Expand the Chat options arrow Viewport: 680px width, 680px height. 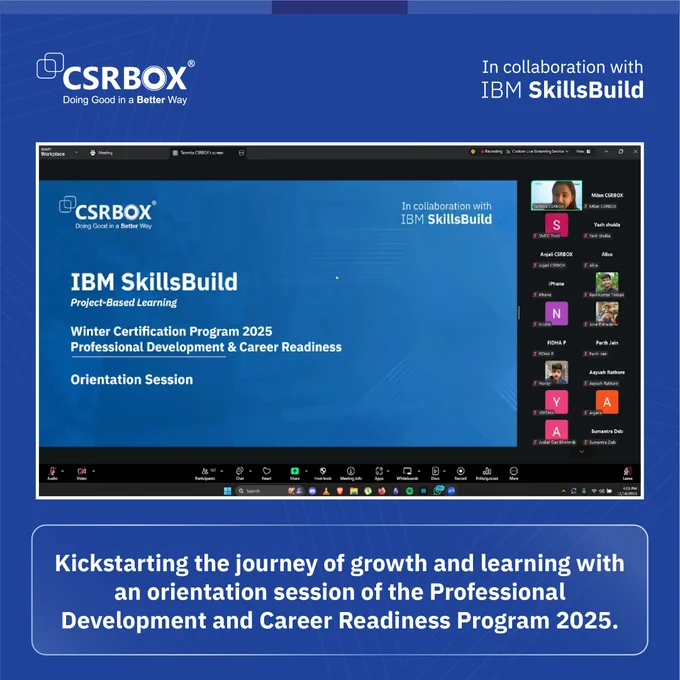(250, 471)
